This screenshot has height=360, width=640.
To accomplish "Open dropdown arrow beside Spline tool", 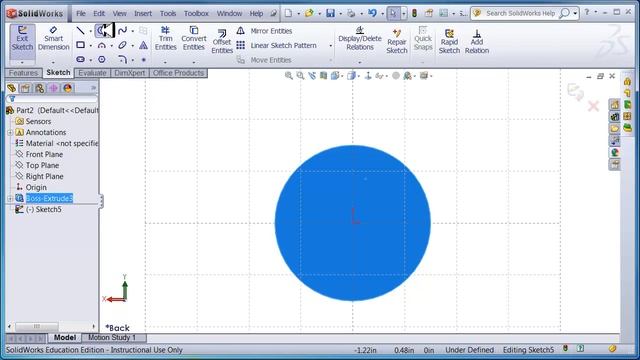I will point(132,31).
